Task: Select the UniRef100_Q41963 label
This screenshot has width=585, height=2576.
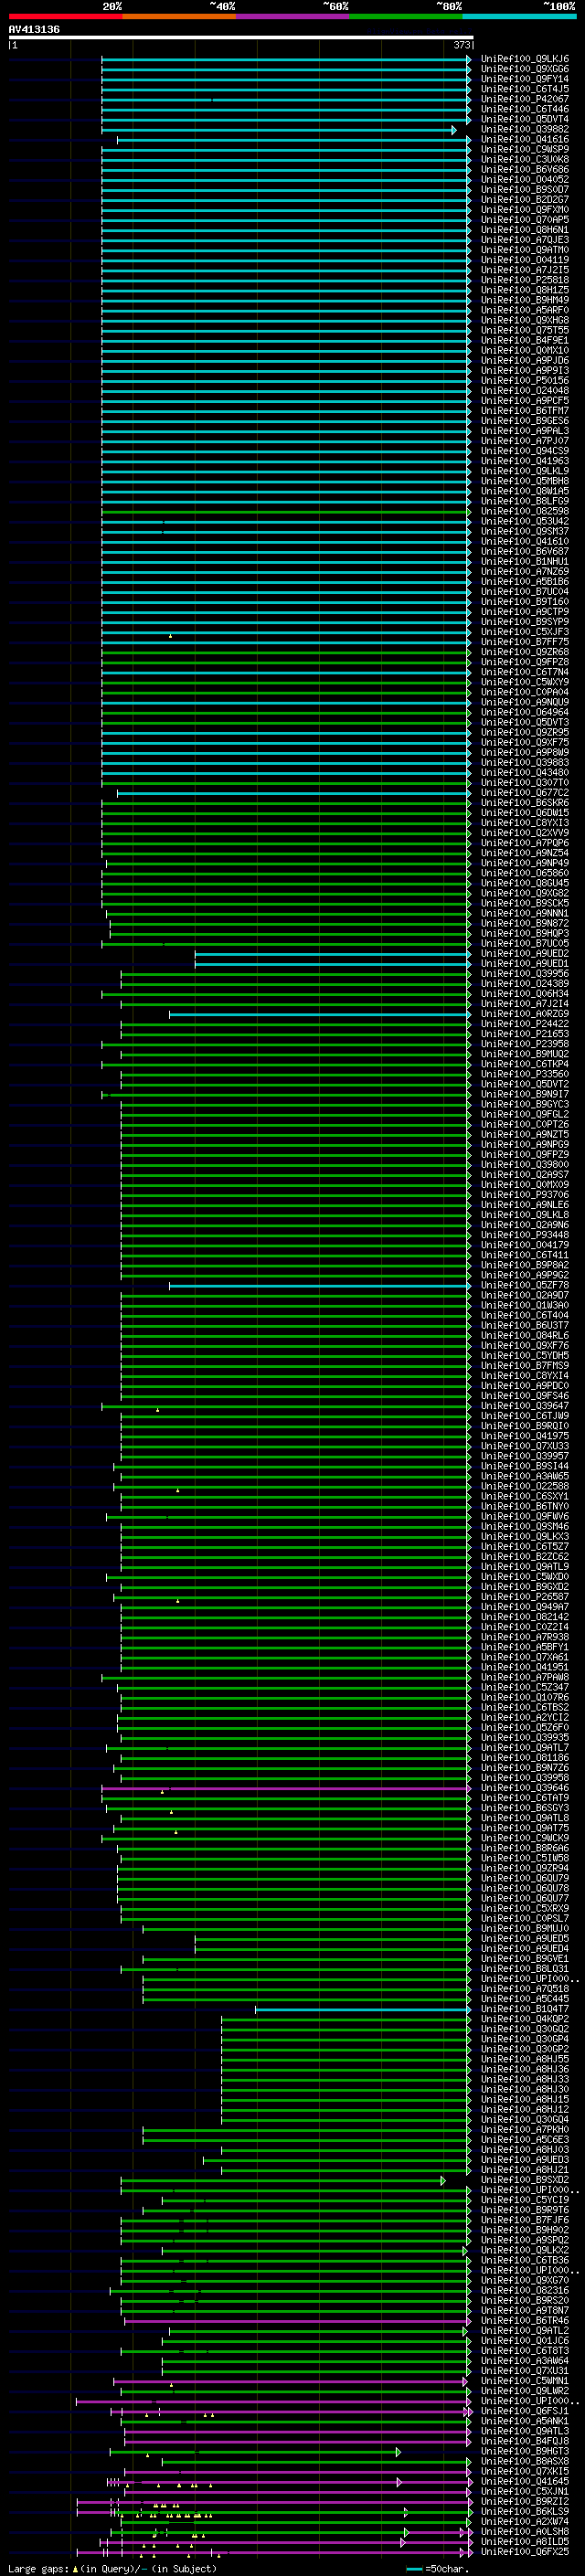Action: pos(524,462)
